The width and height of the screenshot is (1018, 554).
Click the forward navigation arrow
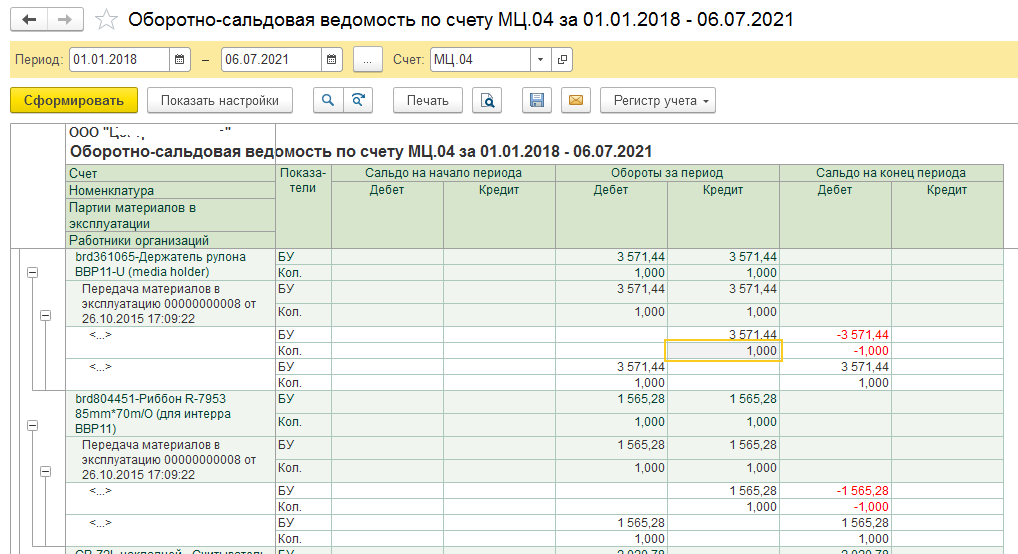[x=64, y=20]
